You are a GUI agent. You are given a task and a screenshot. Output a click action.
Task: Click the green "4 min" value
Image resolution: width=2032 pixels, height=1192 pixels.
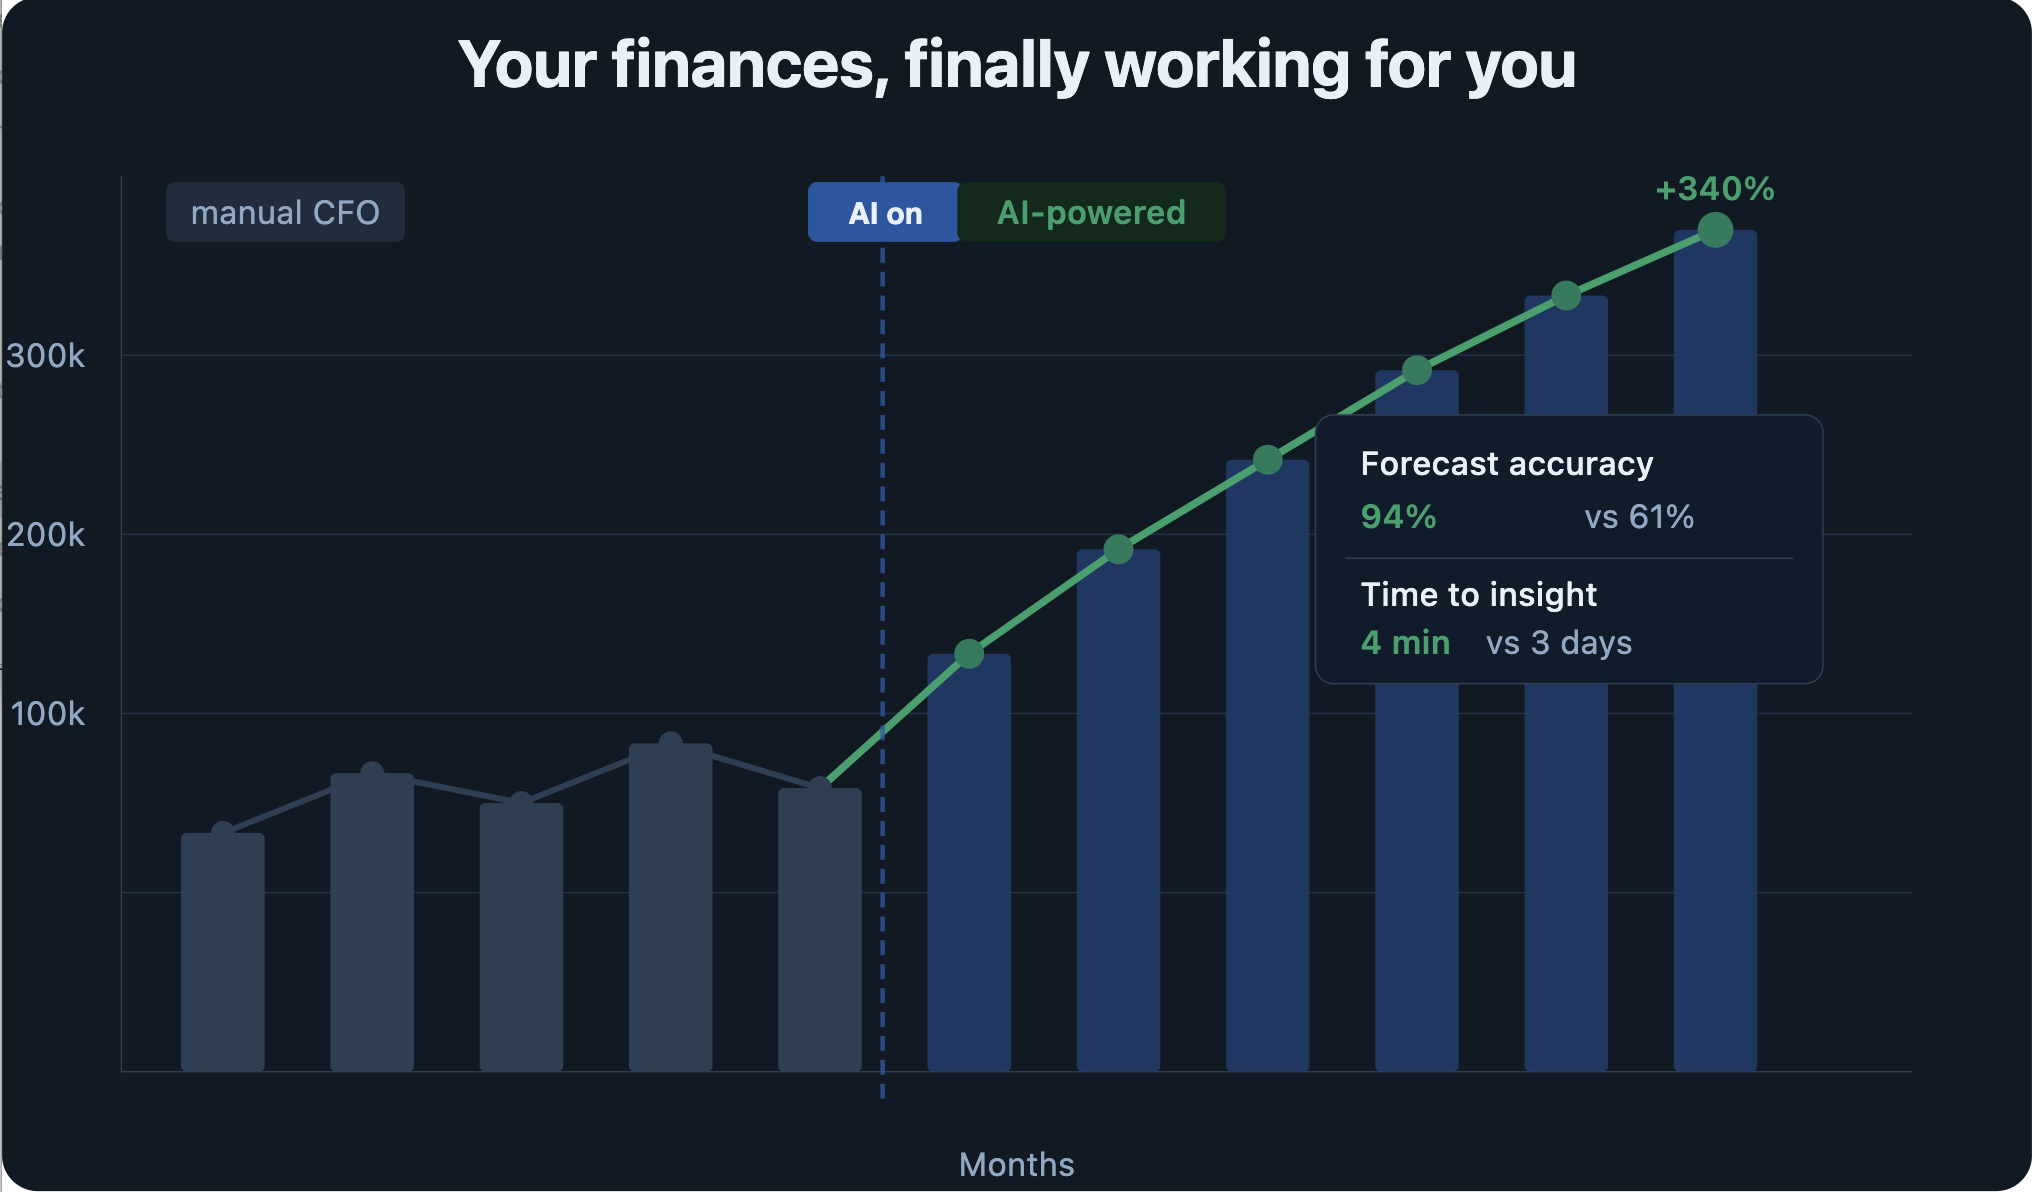(x=1405, y=643)
